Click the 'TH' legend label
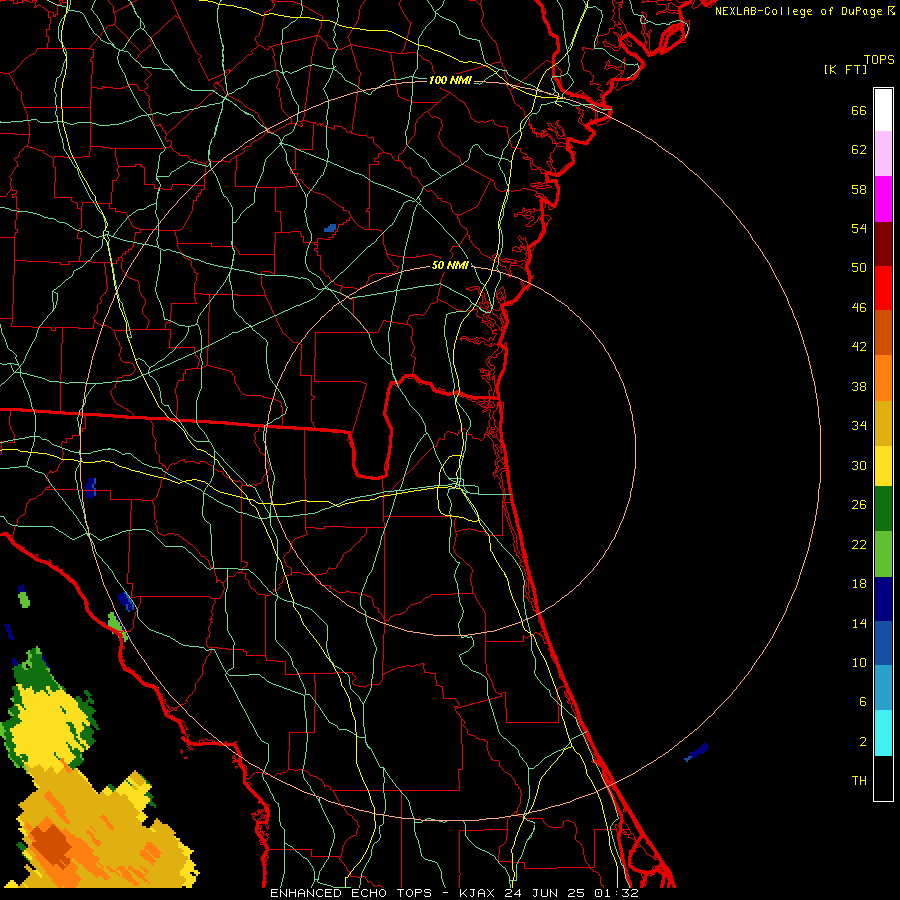 coord(859,781)
